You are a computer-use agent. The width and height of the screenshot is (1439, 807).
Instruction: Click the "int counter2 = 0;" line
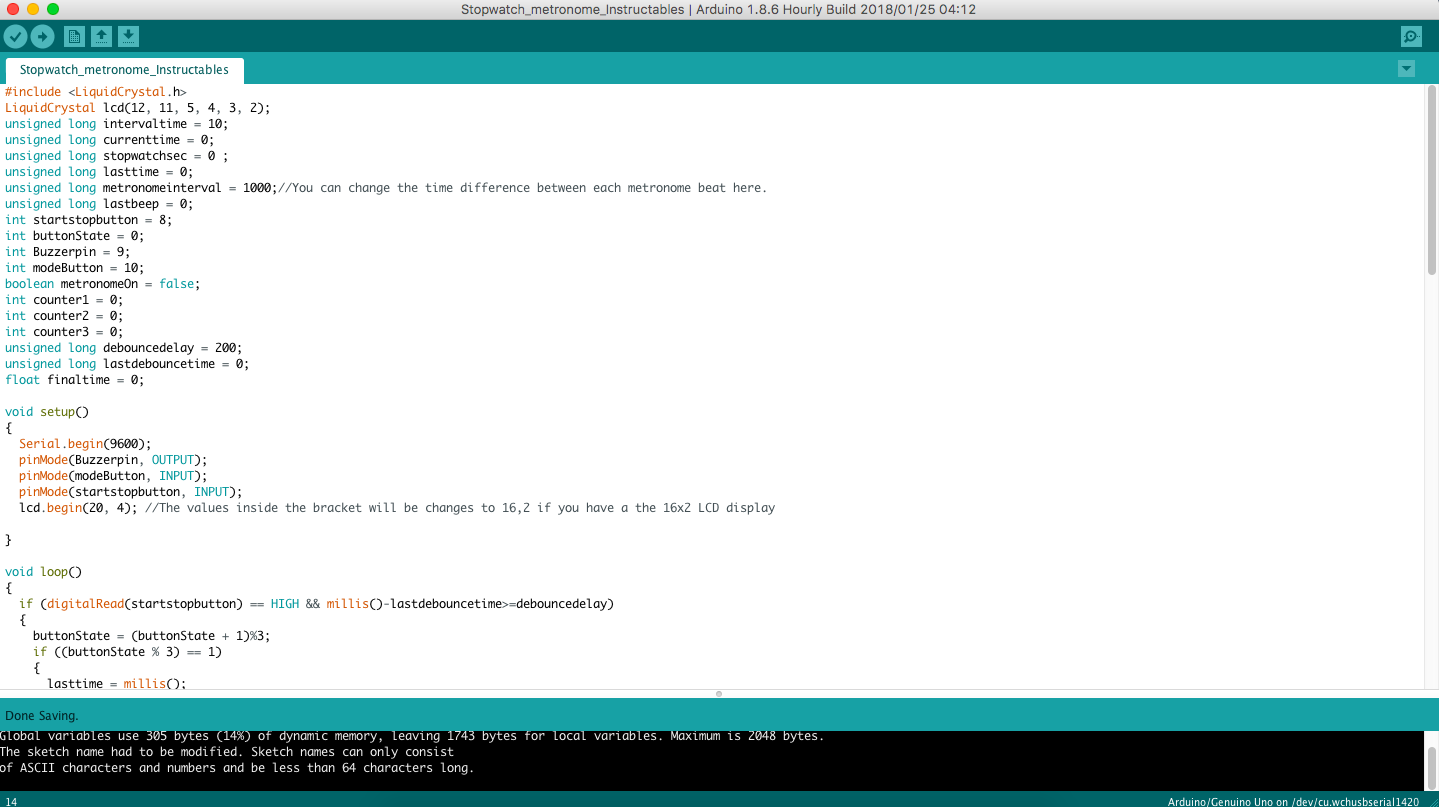click(64, 316)
